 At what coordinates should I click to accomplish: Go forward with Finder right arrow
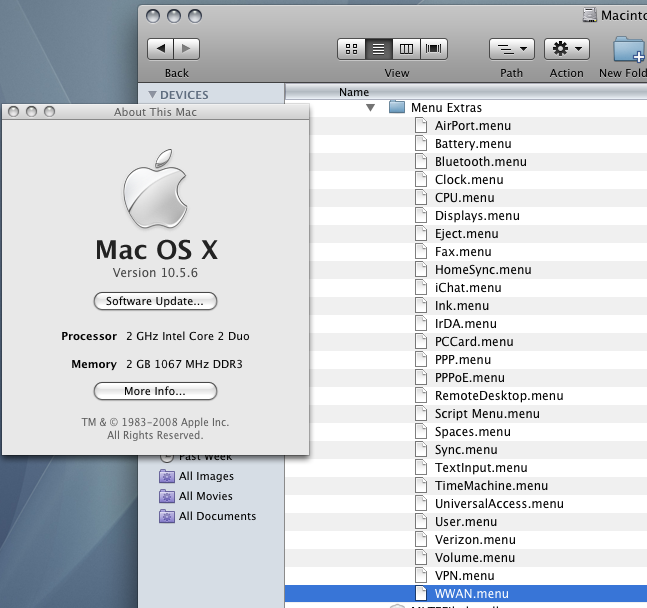(187, 49)
